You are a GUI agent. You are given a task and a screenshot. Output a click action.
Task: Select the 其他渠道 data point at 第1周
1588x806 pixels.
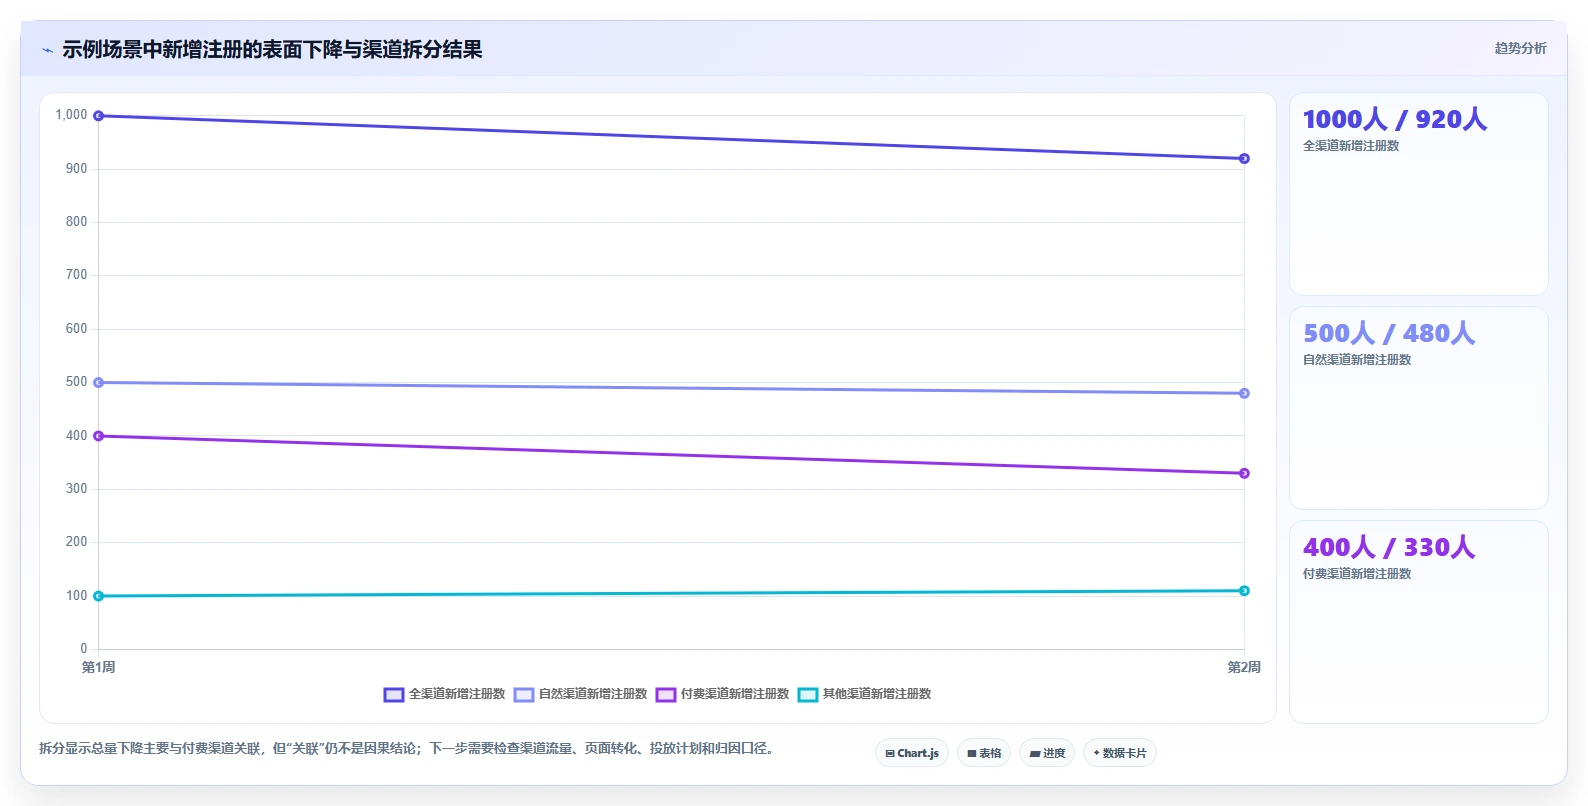98,596
